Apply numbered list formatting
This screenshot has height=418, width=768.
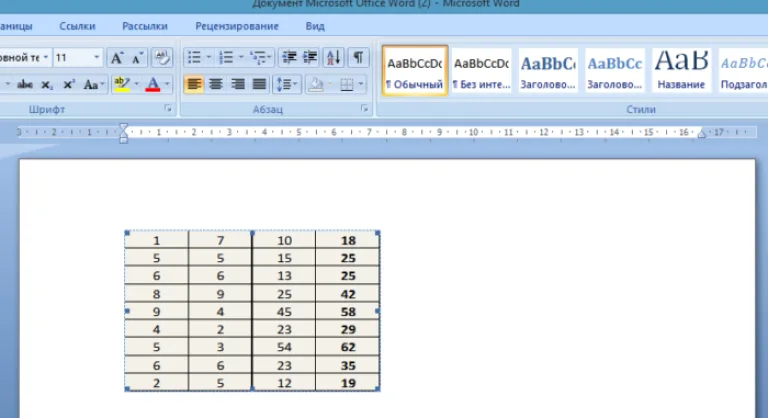pos(226,58)
